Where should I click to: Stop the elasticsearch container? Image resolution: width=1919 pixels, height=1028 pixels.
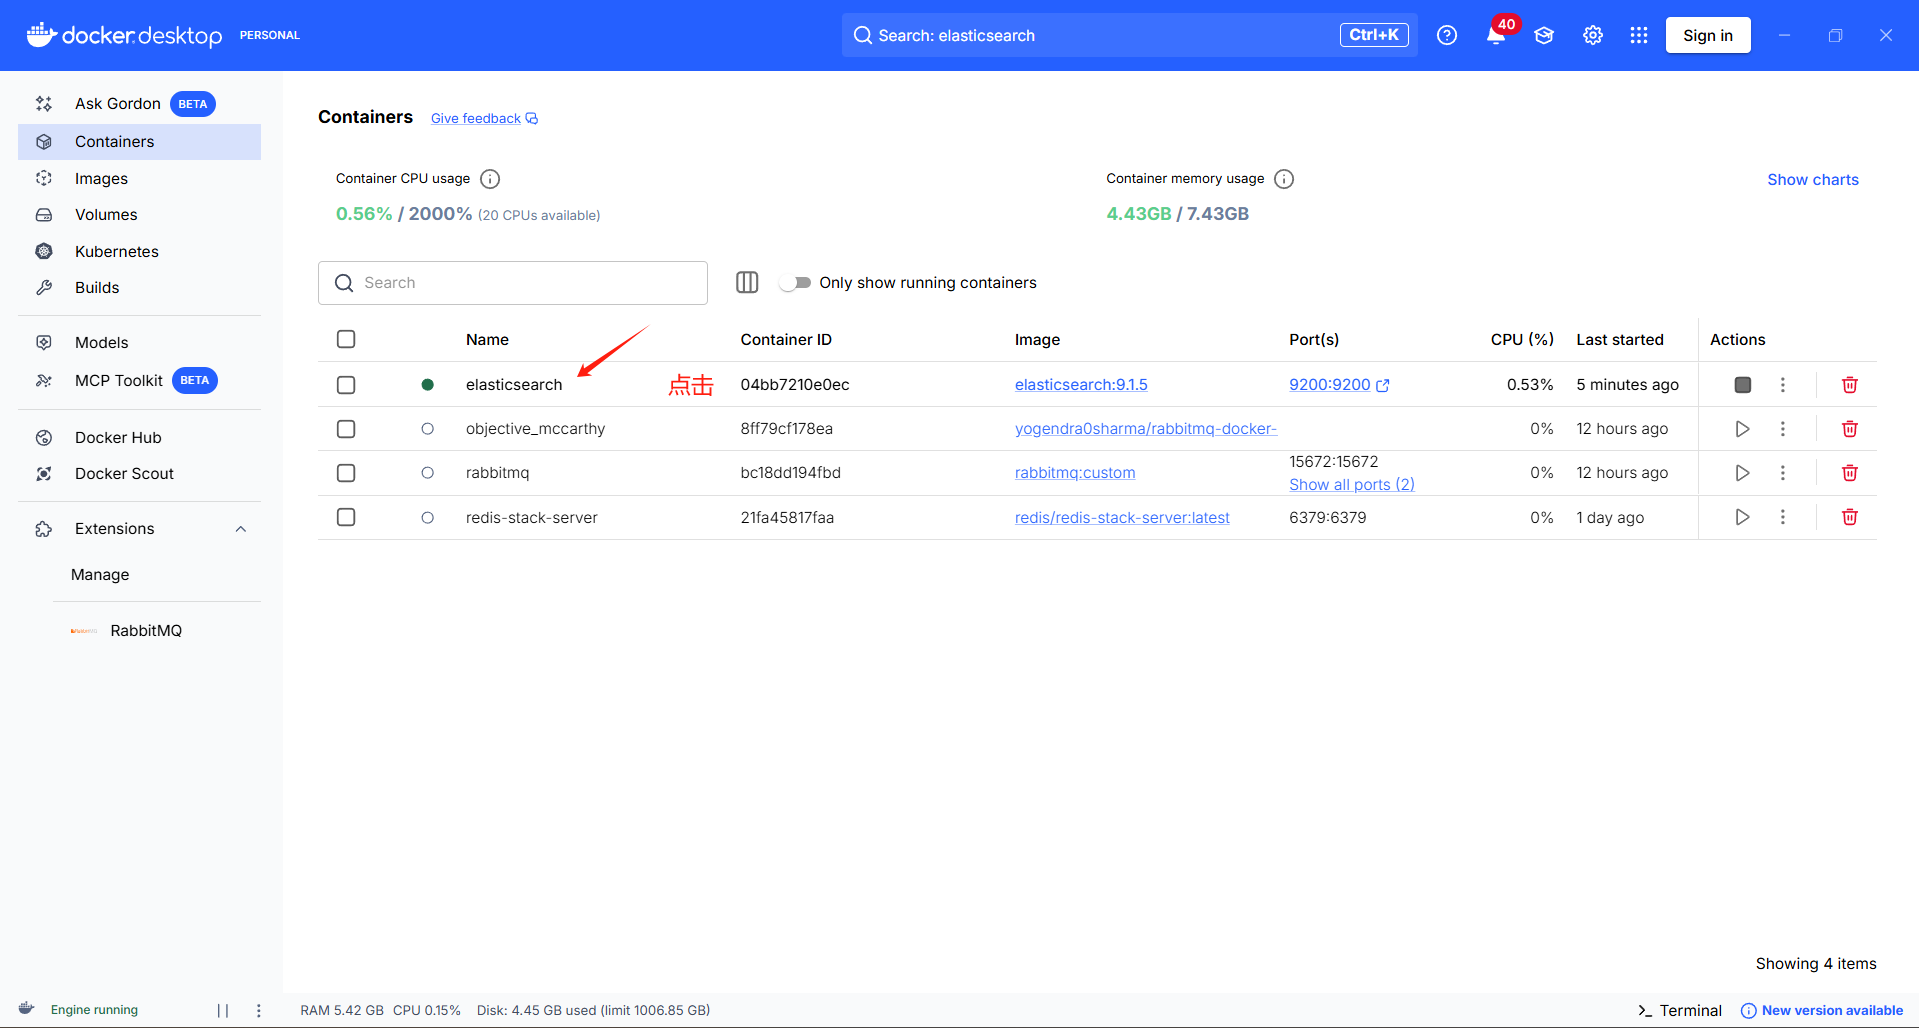coord(1742,384)
